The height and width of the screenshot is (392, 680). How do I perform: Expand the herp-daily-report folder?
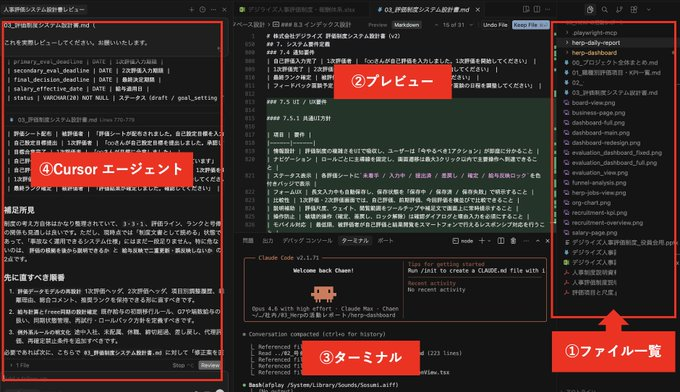(596, 42)
